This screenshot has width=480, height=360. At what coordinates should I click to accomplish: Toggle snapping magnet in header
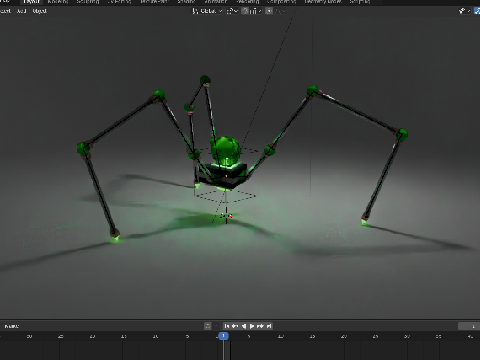pyautogui.click(x=245, y=11)
